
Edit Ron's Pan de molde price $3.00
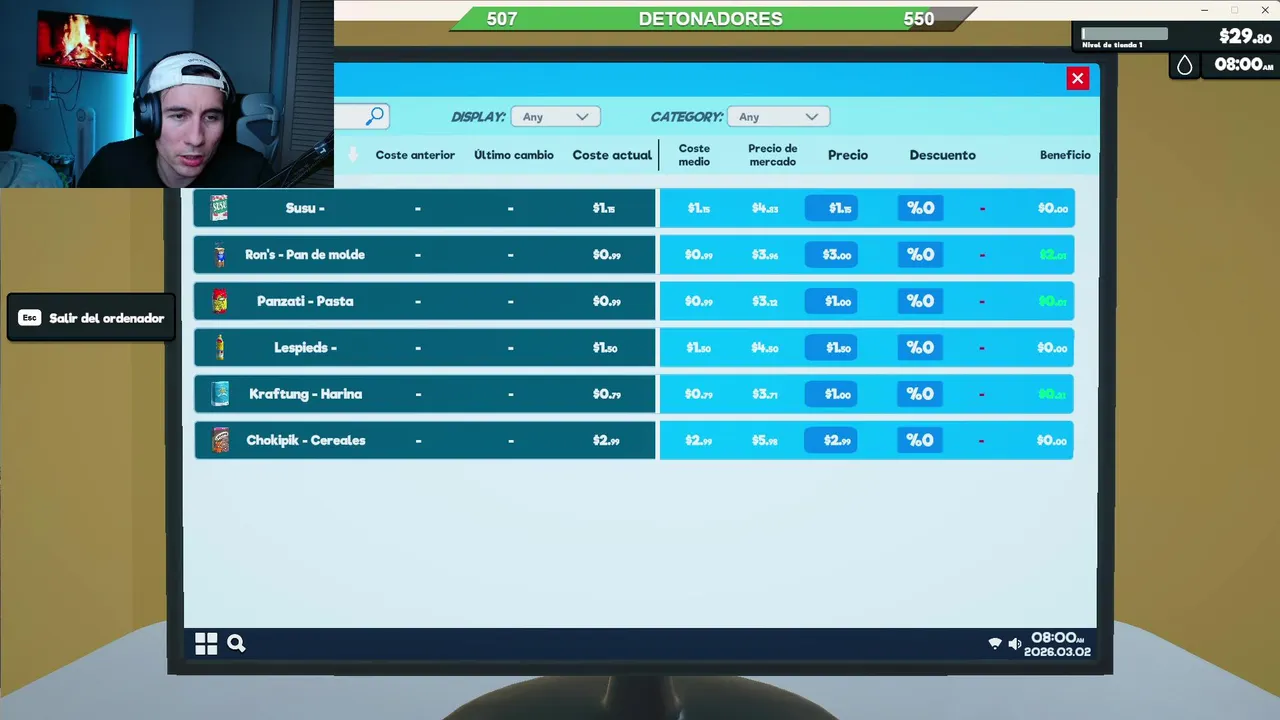click(x=831, y=255)
